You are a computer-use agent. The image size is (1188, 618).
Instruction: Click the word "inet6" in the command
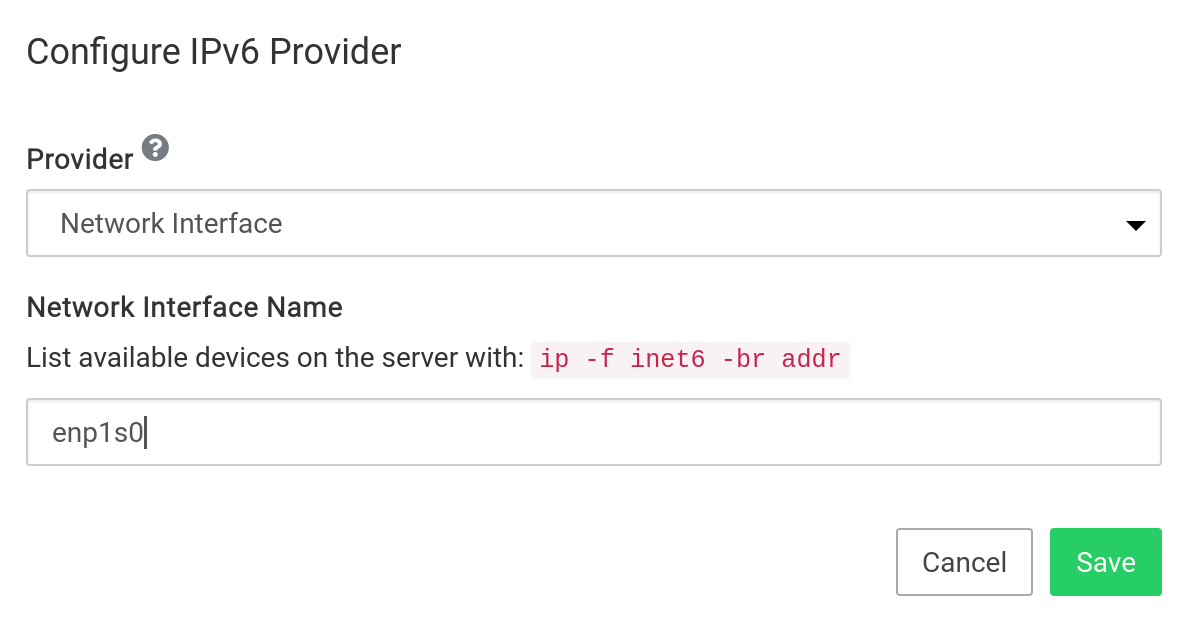(667, 359)
